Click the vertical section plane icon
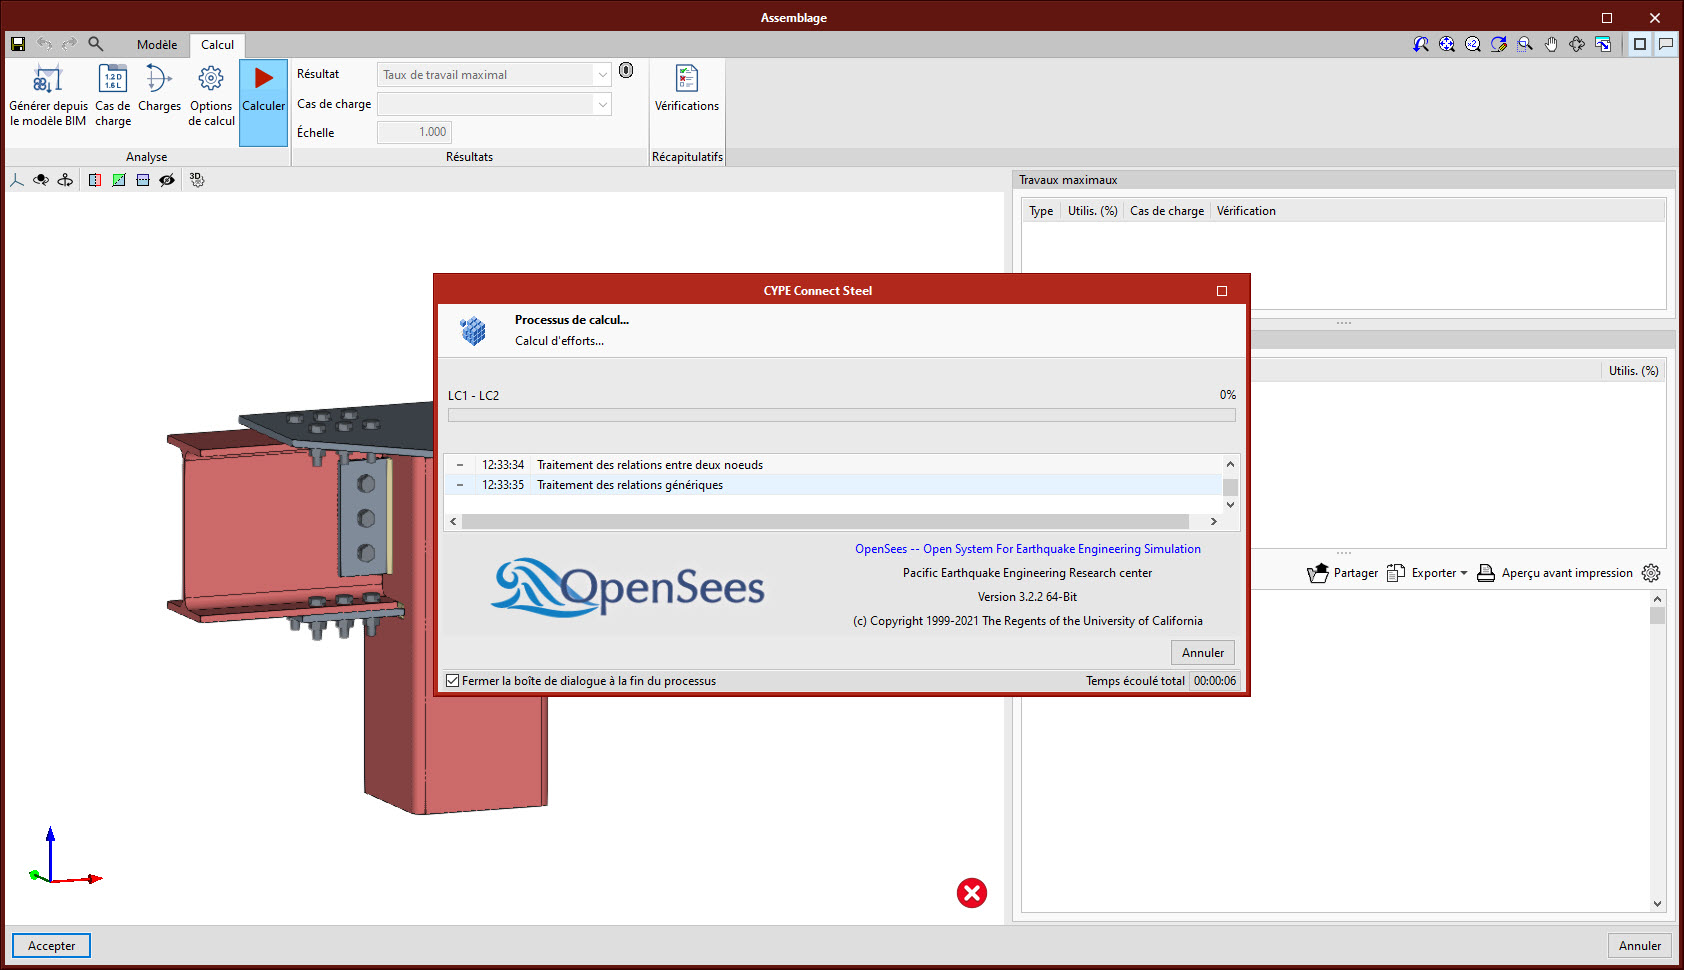 coord(95,180)
